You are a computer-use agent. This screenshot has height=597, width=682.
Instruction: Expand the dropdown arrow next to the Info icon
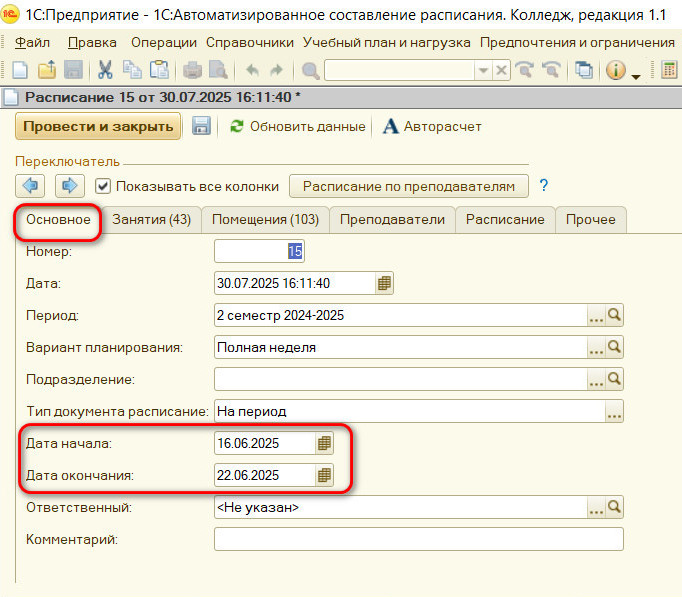pos(635,77)
